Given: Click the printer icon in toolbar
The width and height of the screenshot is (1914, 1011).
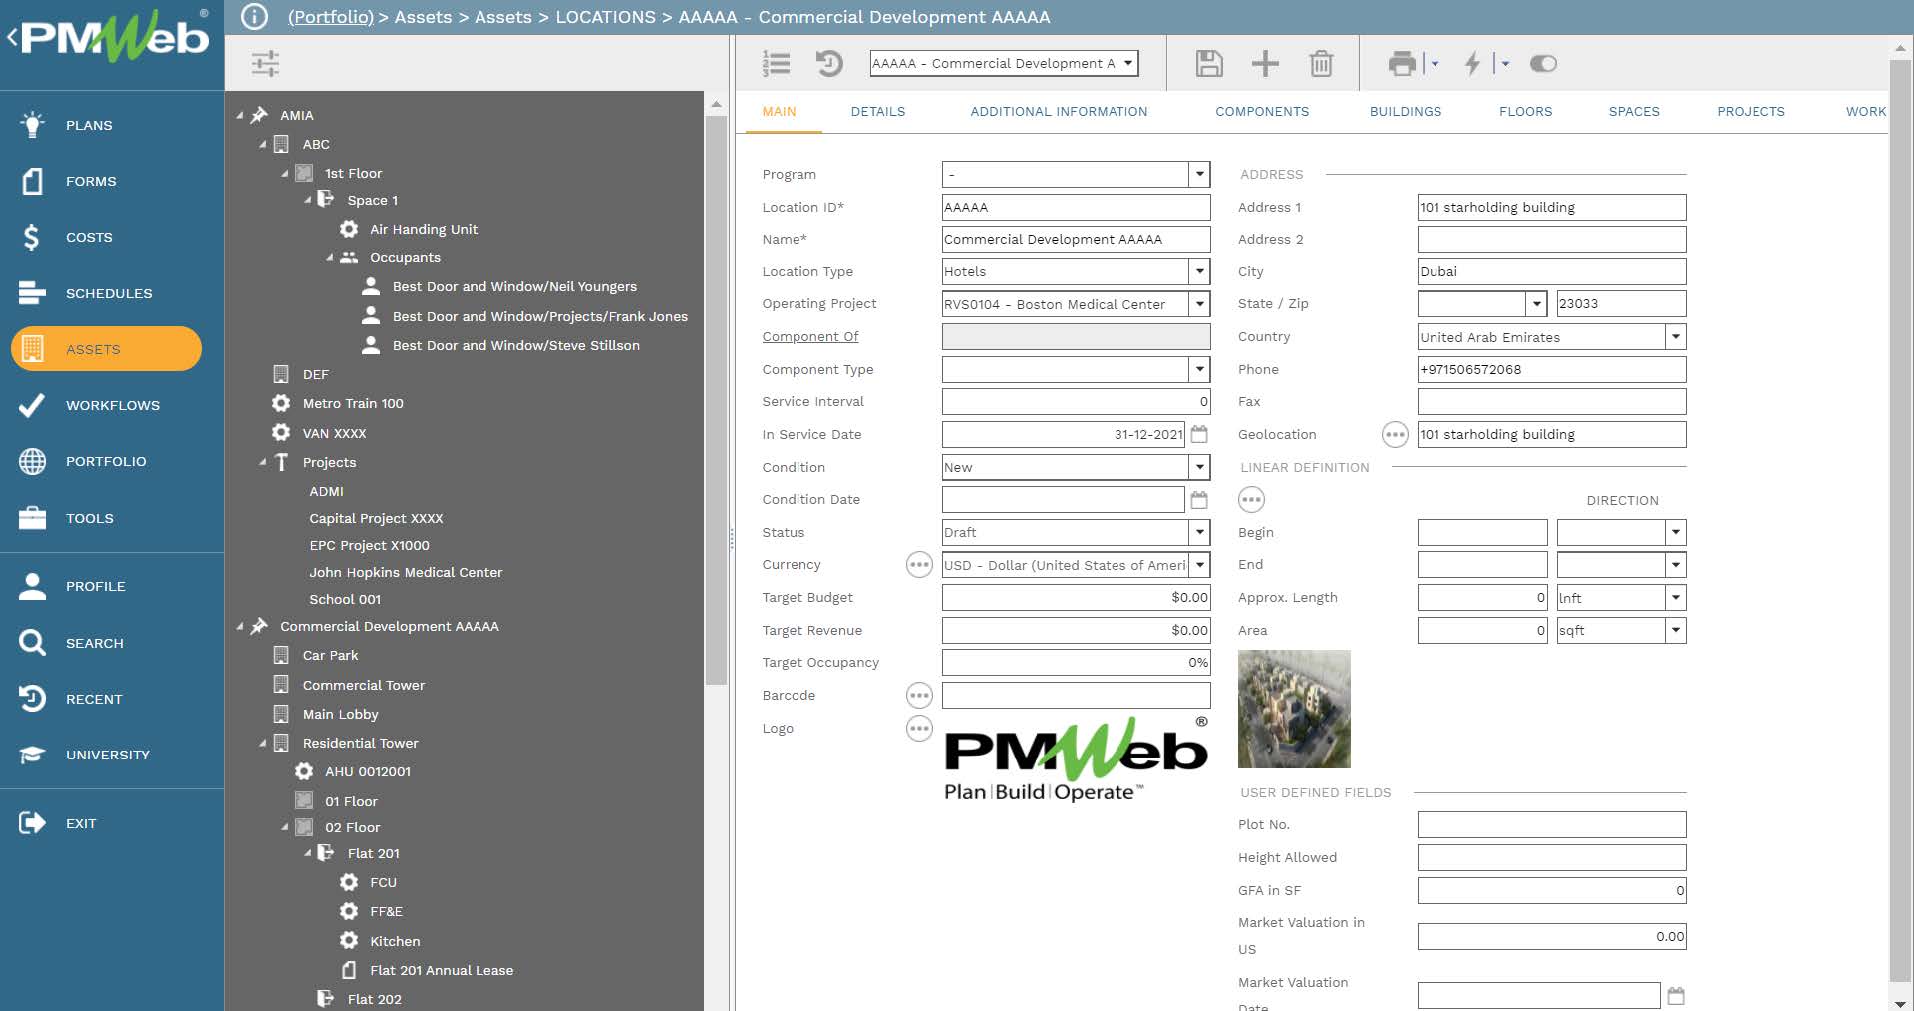Looking at the screenshot, I should (1402, 64).
